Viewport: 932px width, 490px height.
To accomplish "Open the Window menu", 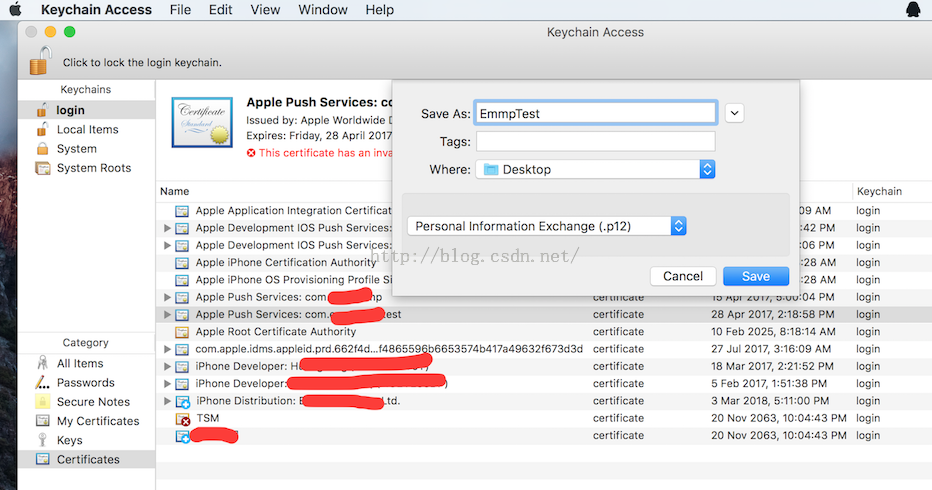I will [323, 10].
